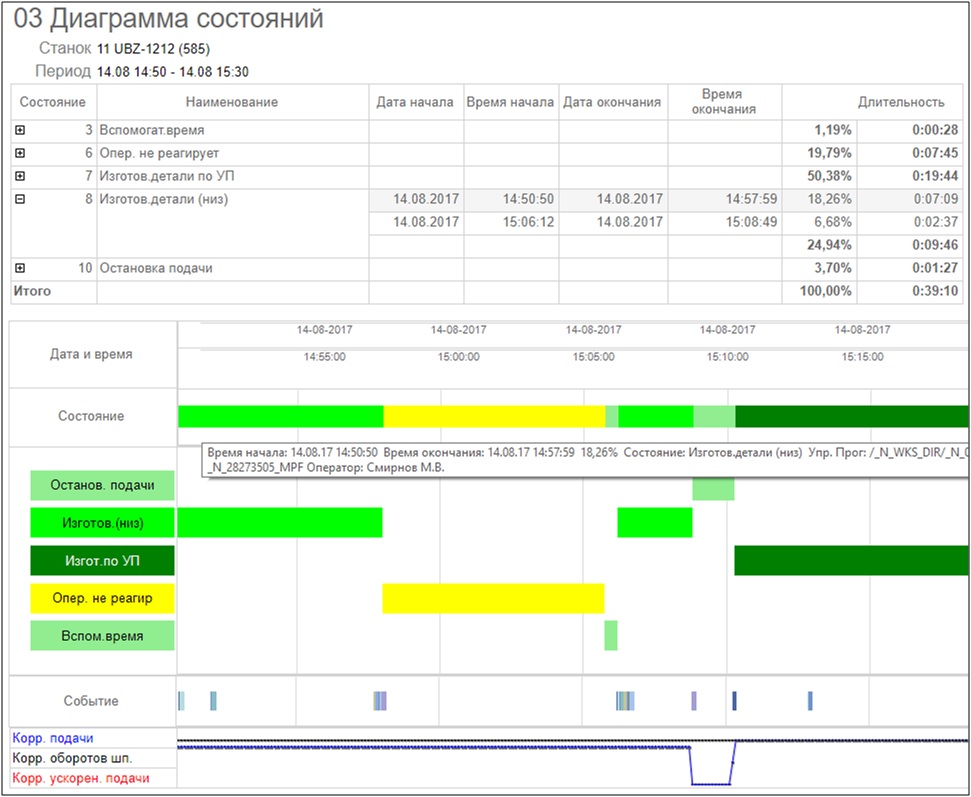
Task: Click the dark blue event marker near 15:10
Action: [x=734, y=701]
